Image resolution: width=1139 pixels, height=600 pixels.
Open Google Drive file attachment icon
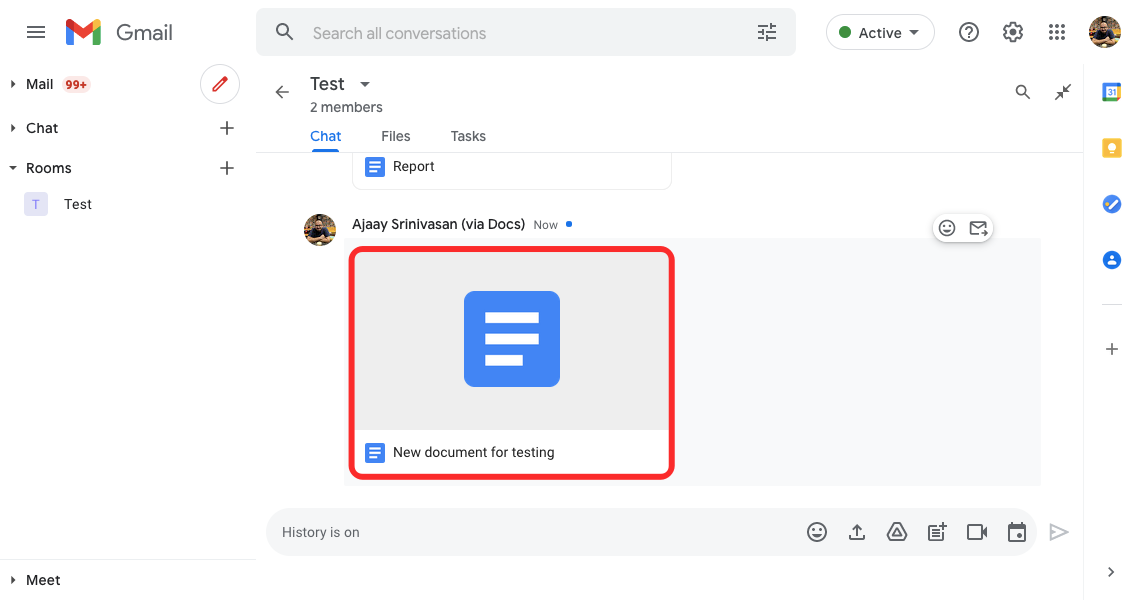tap(897, 532)
